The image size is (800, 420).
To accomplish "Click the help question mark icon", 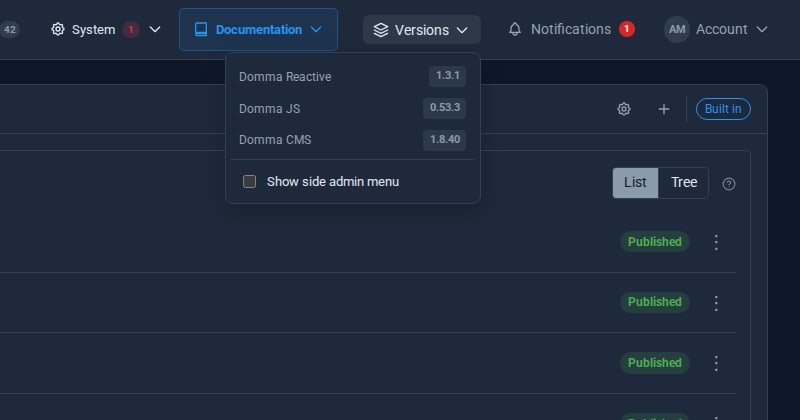I will tap(729, 184).
